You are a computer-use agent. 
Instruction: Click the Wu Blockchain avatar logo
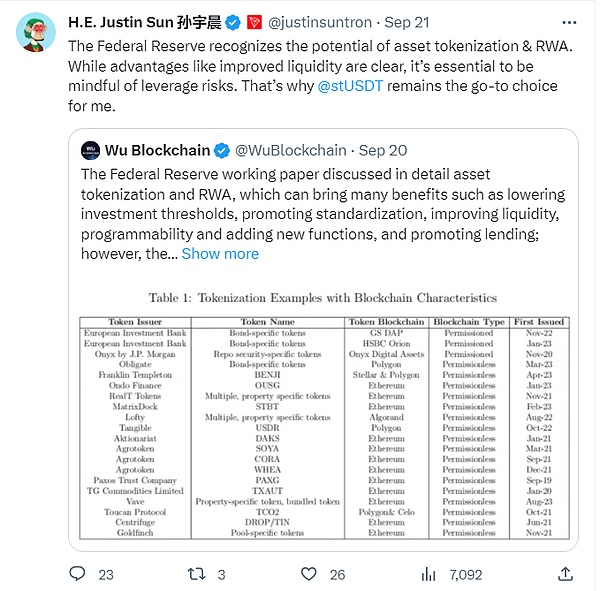tap(90, 151)
